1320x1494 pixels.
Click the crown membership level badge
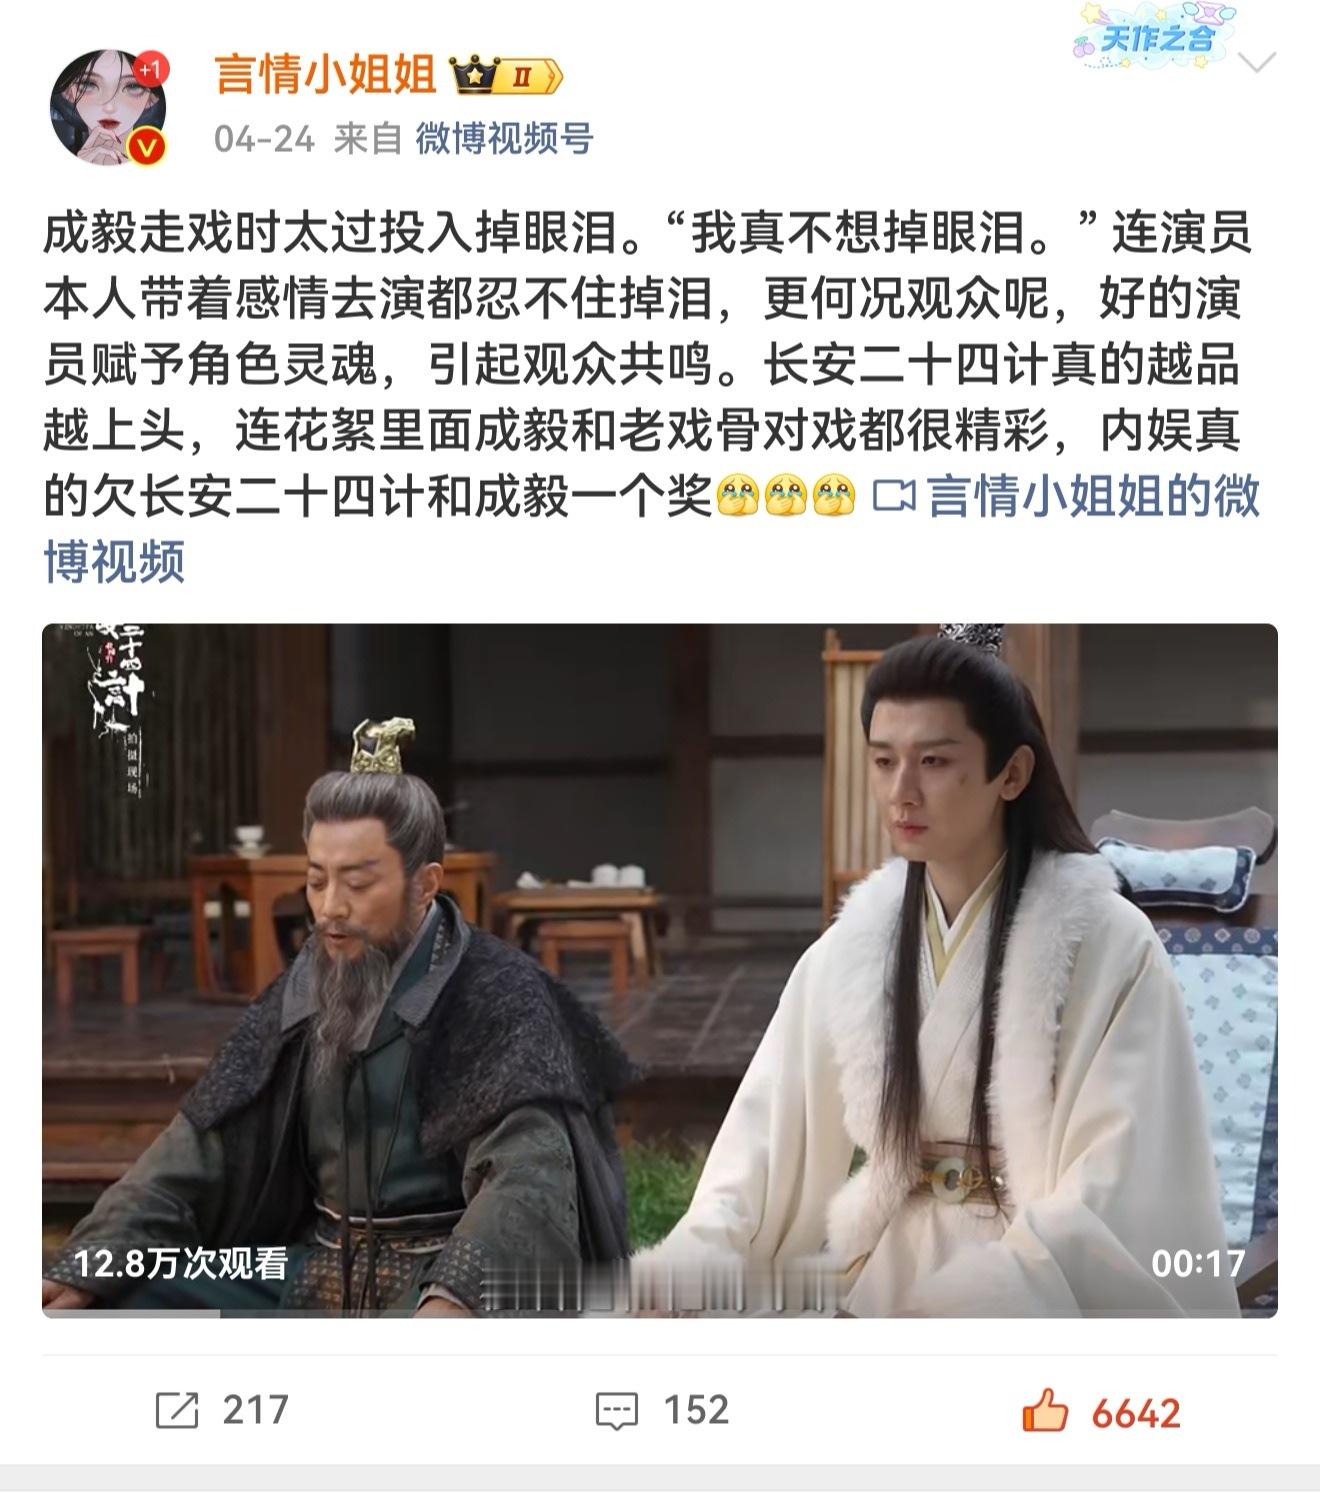coord(507,76)
